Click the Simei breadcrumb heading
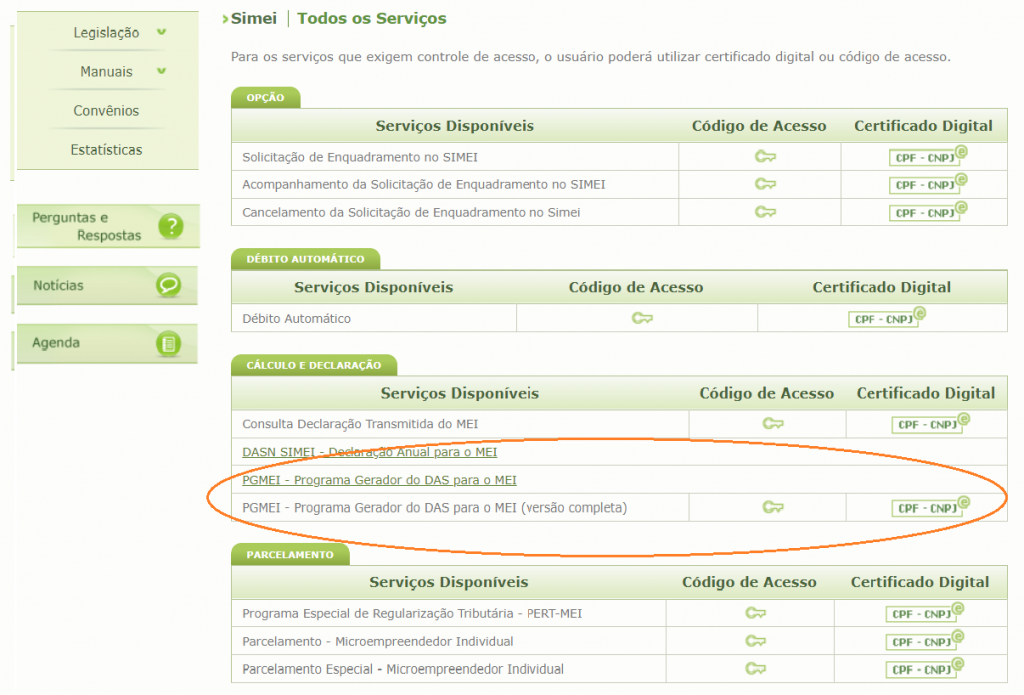The width and height of the screenshot is (1024, 695). point(253,18)
